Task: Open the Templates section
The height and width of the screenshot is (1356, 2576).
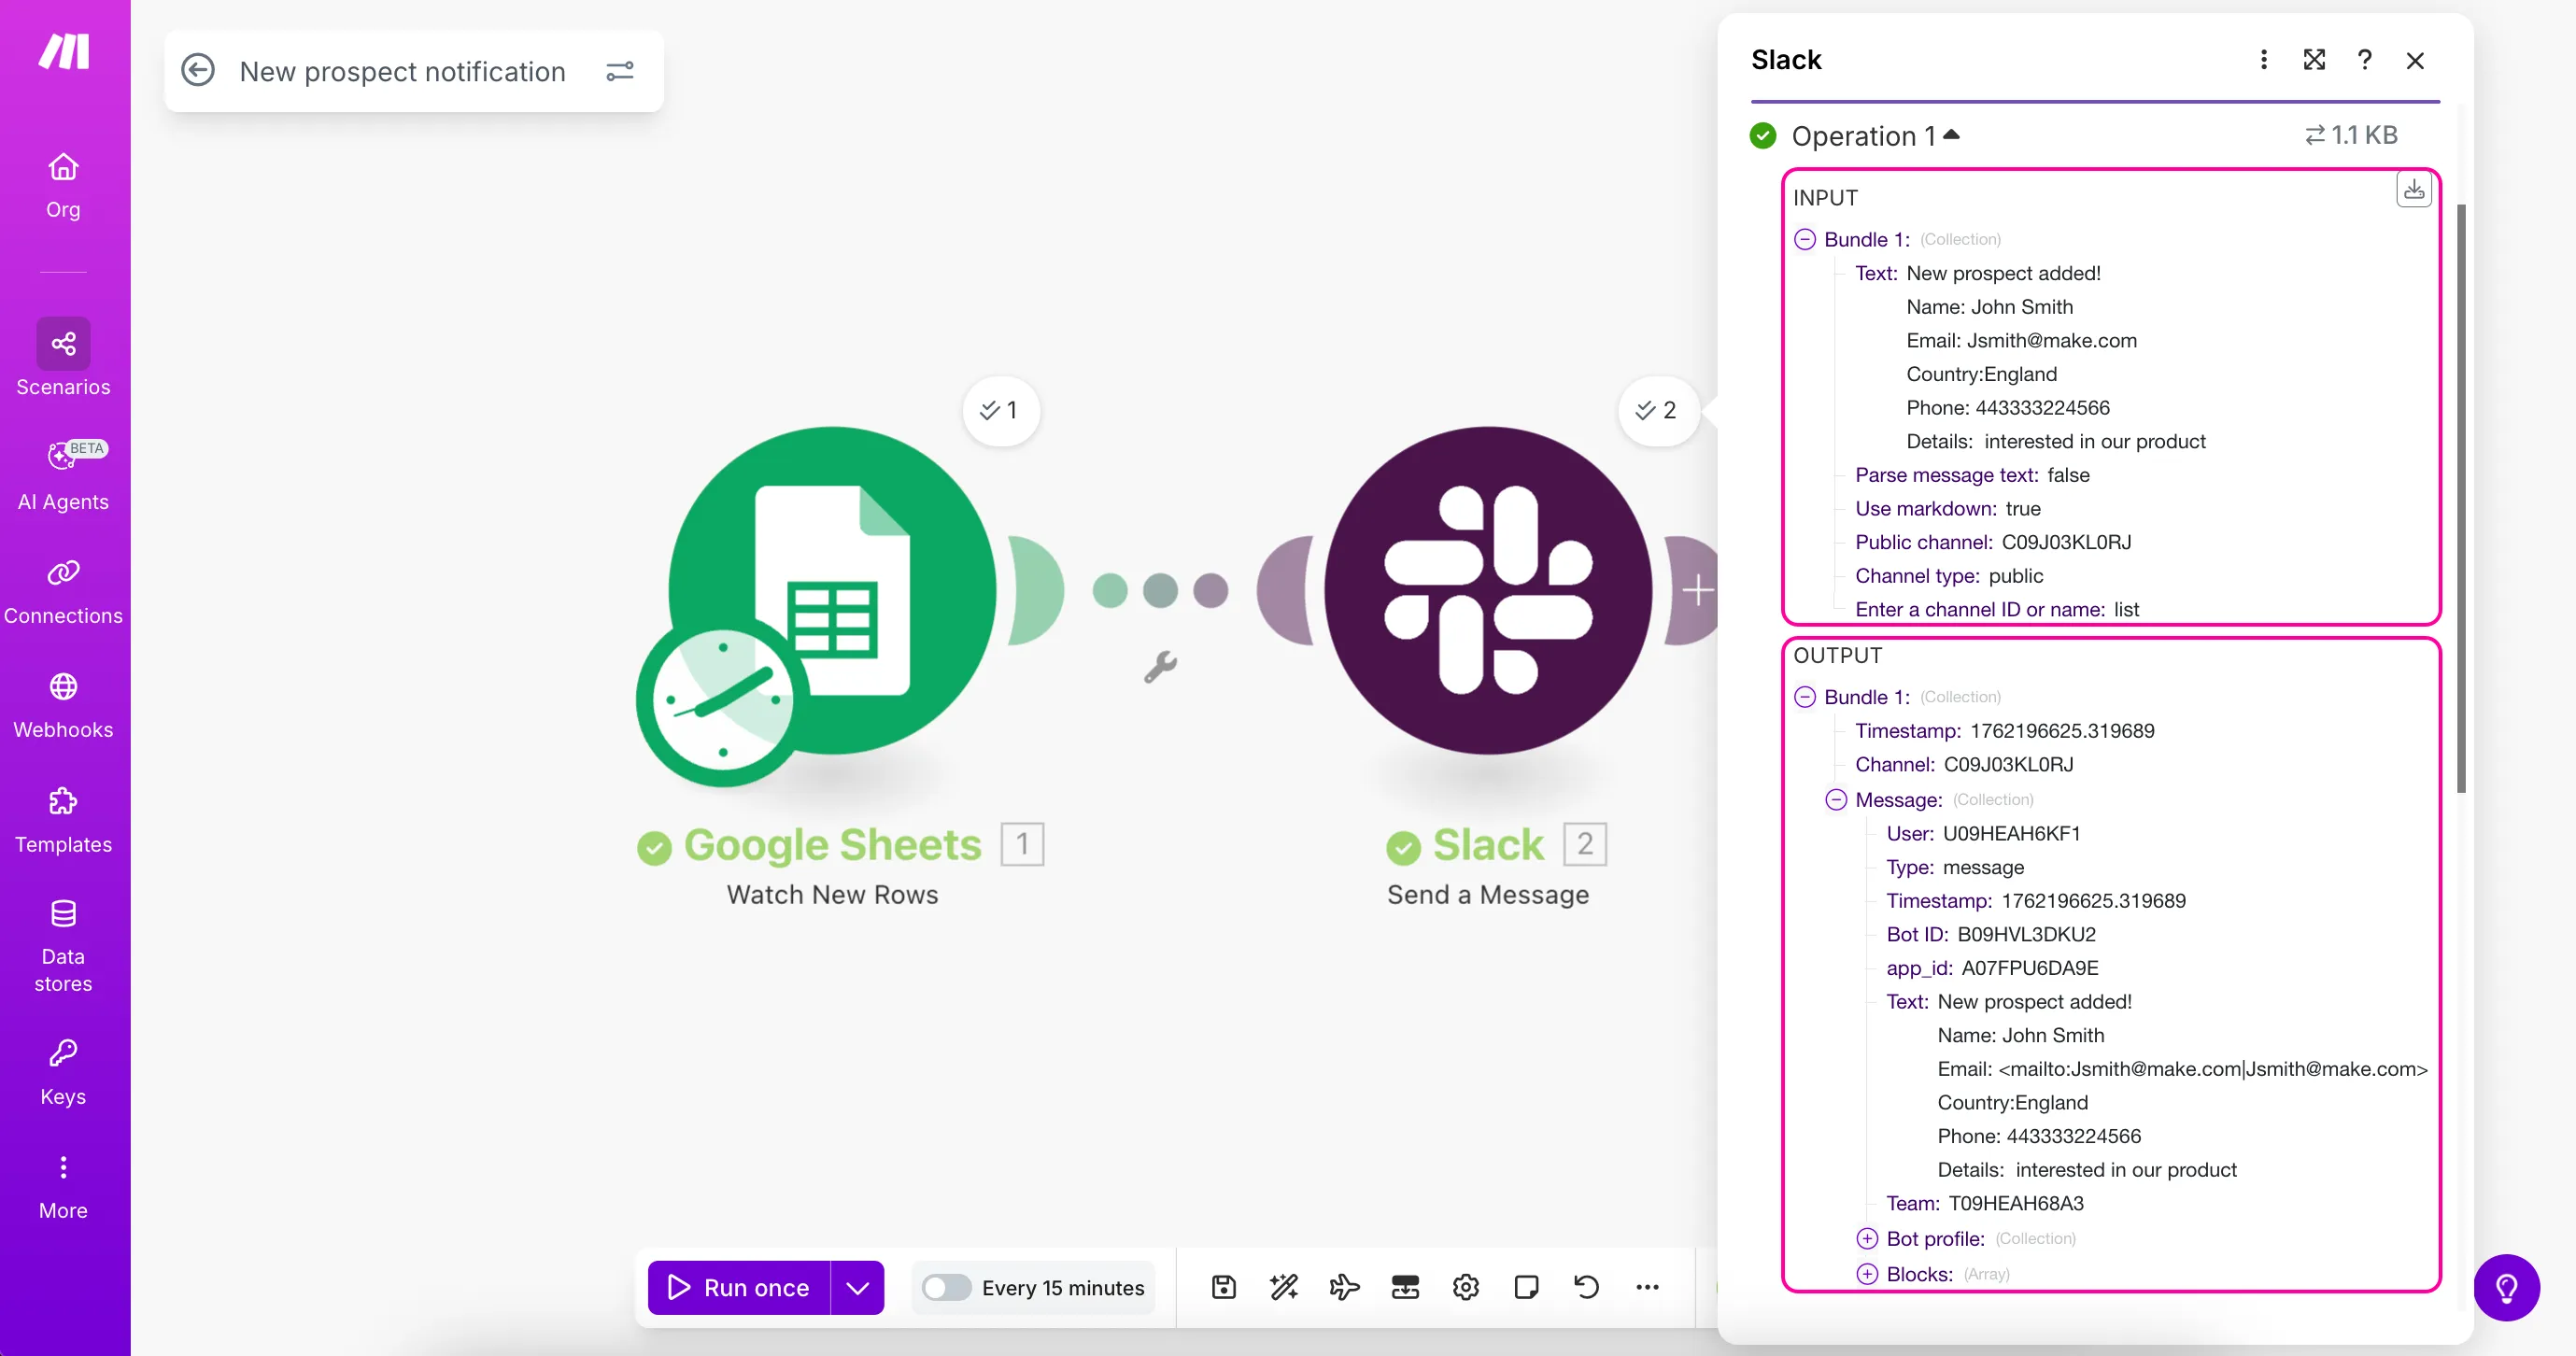Action: [63, 820]
